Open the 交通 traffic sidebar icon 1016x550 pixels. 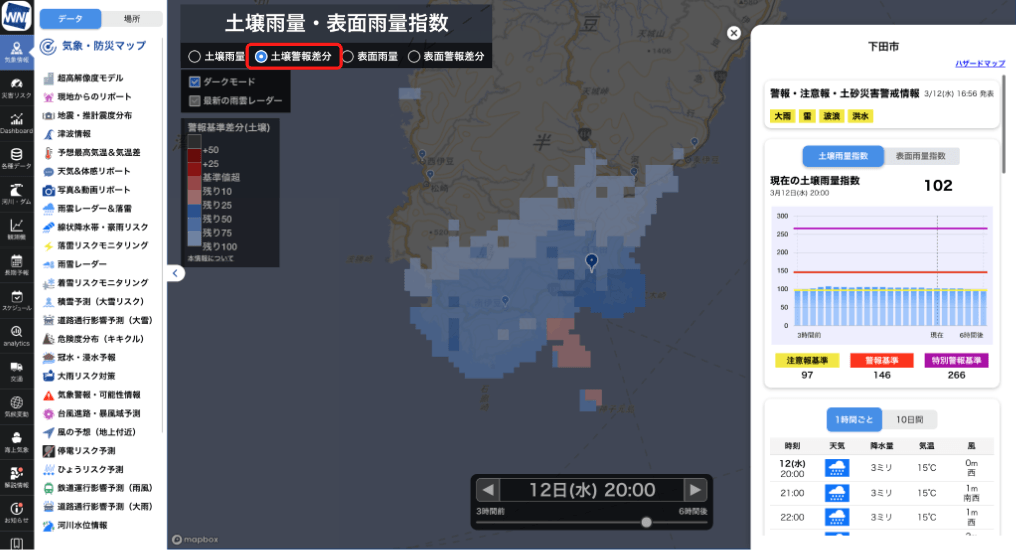pyautogui.click(x=16, y=370)
